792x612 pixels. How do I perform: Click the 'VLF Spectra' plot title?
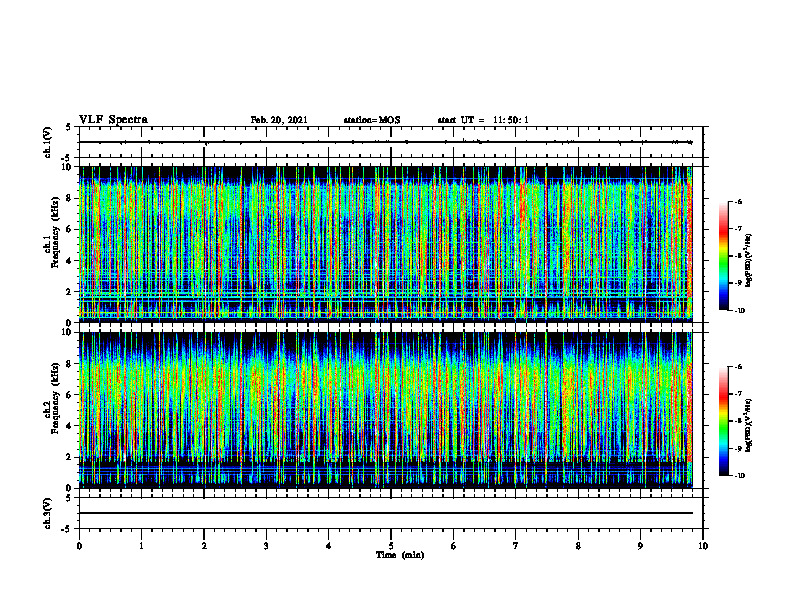tap(113, 119)
